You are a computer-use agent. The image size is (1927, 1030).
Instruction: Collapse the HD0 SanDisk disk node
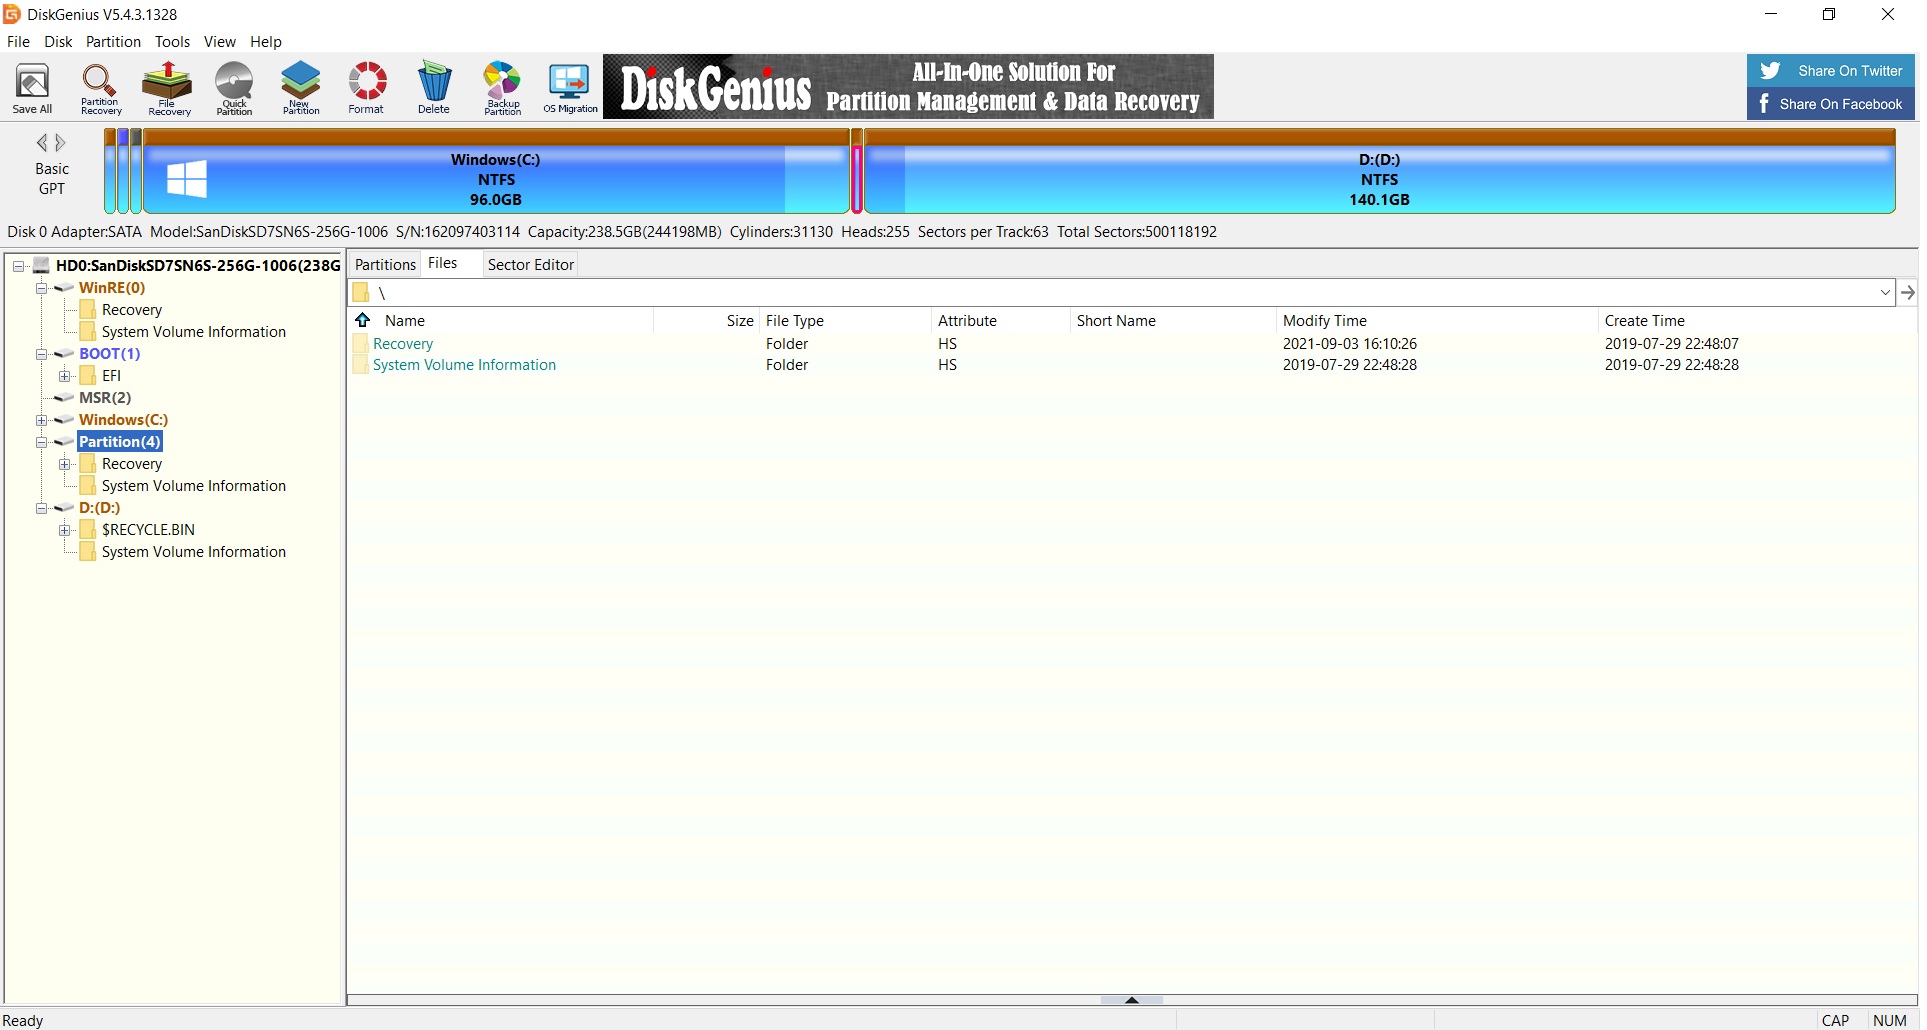pyautogui.click(x=18, y=266)
